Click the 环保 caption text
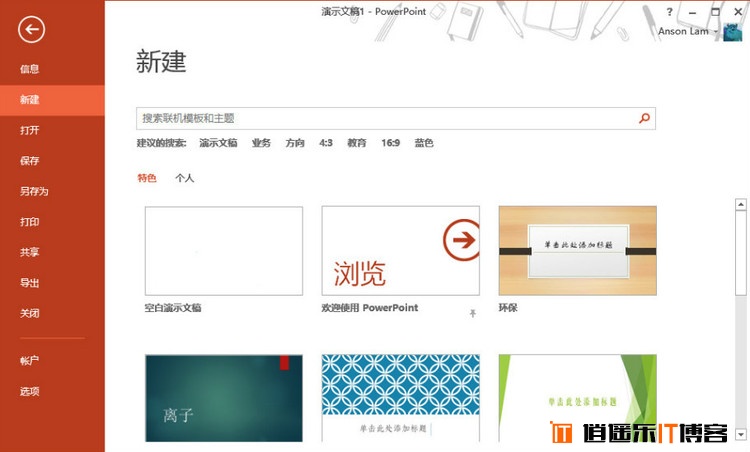This screenshot has width=750, height=452. coord(508,308)
